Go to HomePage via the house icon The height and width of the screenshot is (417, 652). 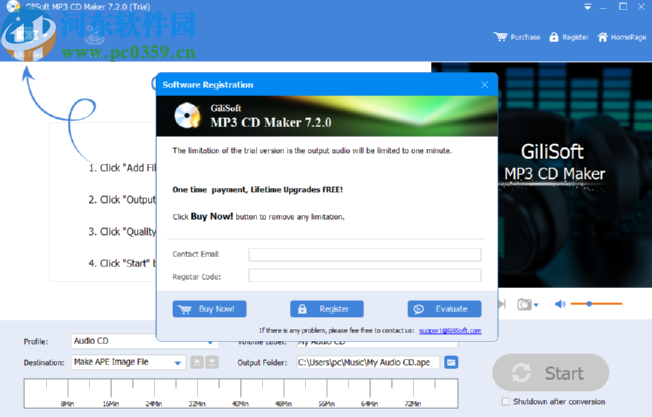pos(602,37)
